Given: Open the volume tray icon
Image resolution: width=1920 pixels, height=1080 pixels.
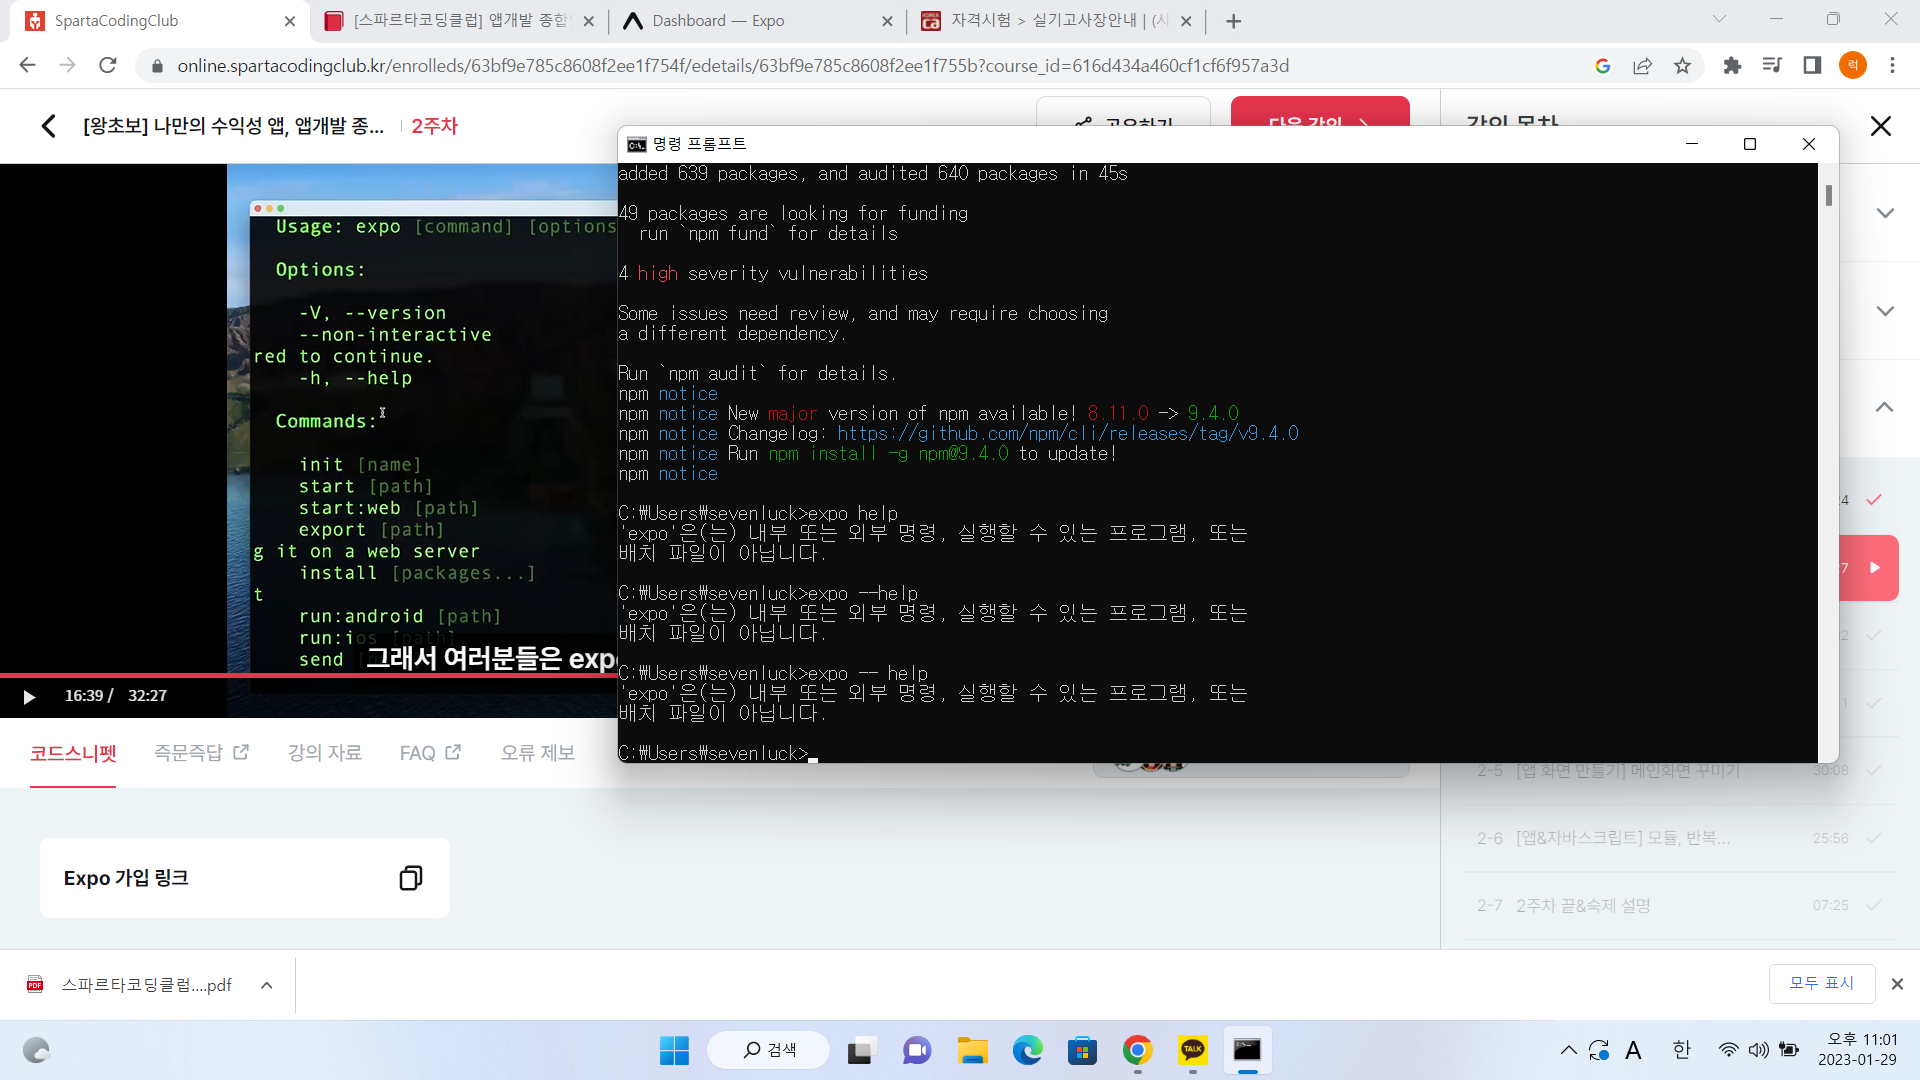Looking at the screenshot, I should point(1758,1051).
